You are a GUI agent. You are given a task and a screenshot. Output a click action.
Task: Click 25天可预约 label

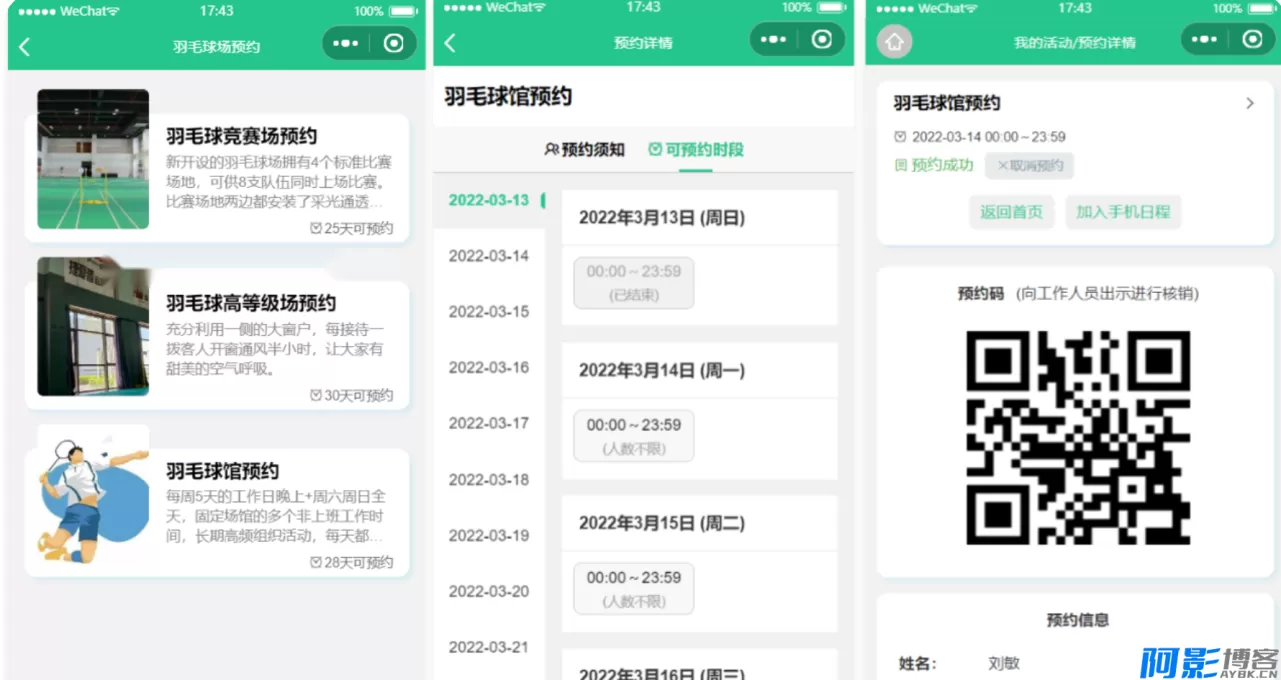point(352,228)
